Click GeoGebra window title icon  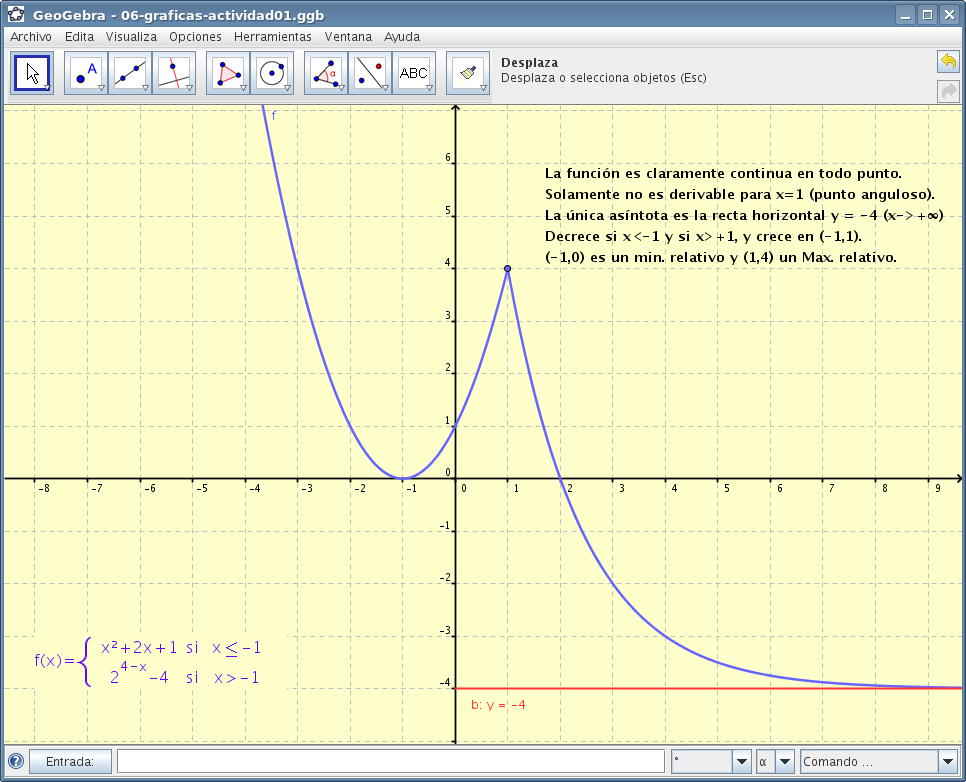click(16, 14)
